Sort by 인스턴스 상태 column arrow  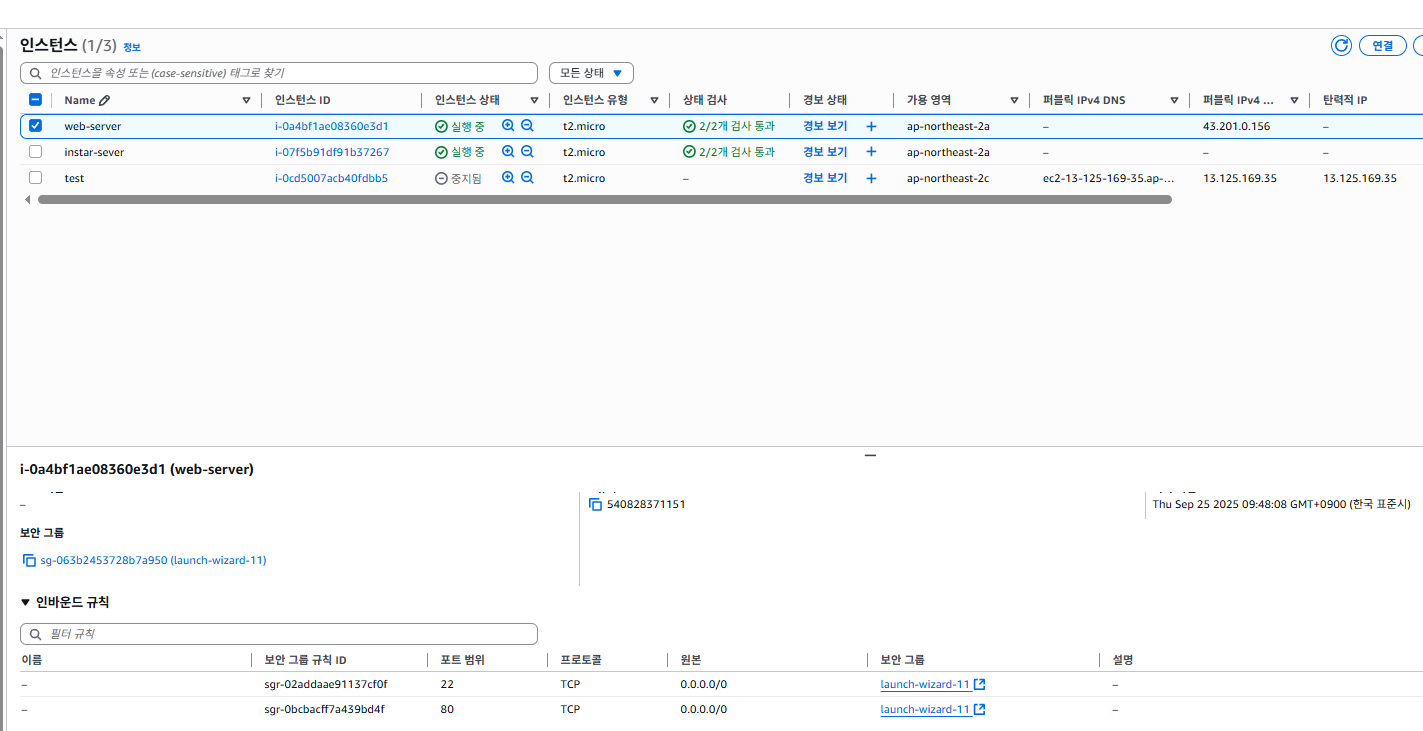tap(534, 100)
